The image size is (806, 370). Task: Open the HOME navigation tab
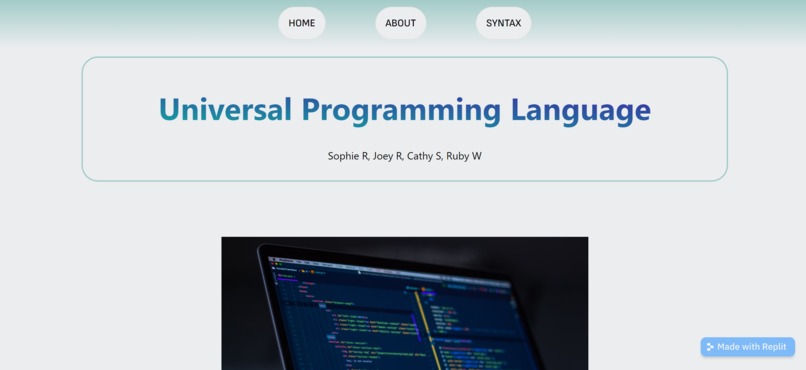[x=302, y=23]
